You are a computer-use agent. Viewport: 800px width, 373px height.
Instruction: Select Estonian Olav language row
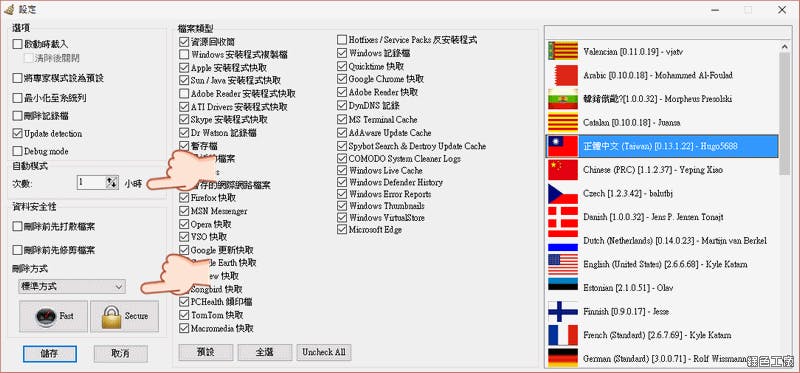pyautogui.click(x=662, y=288)
